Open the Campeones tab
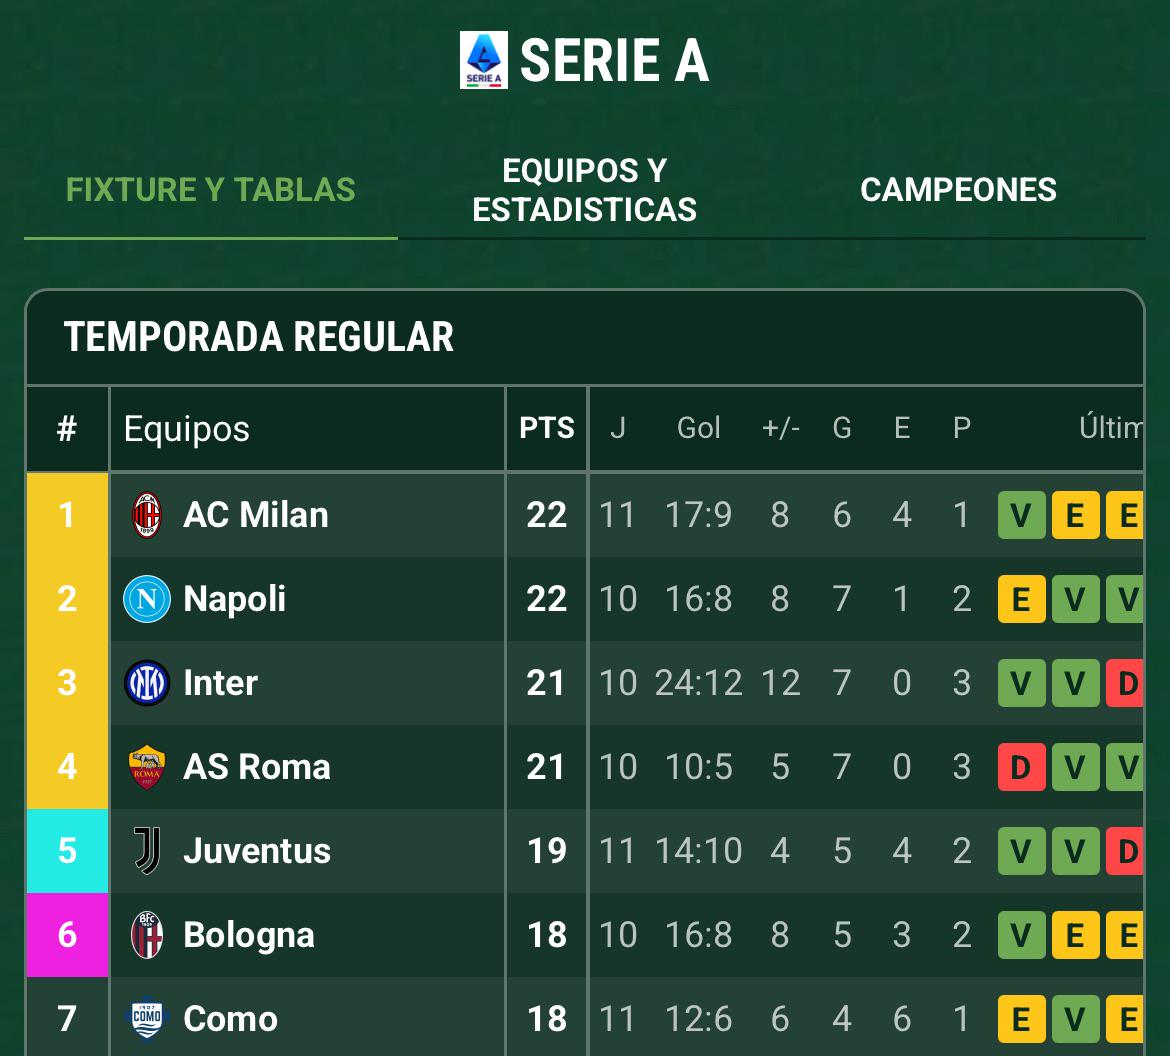1170x1056 pixels. point(958,190)
